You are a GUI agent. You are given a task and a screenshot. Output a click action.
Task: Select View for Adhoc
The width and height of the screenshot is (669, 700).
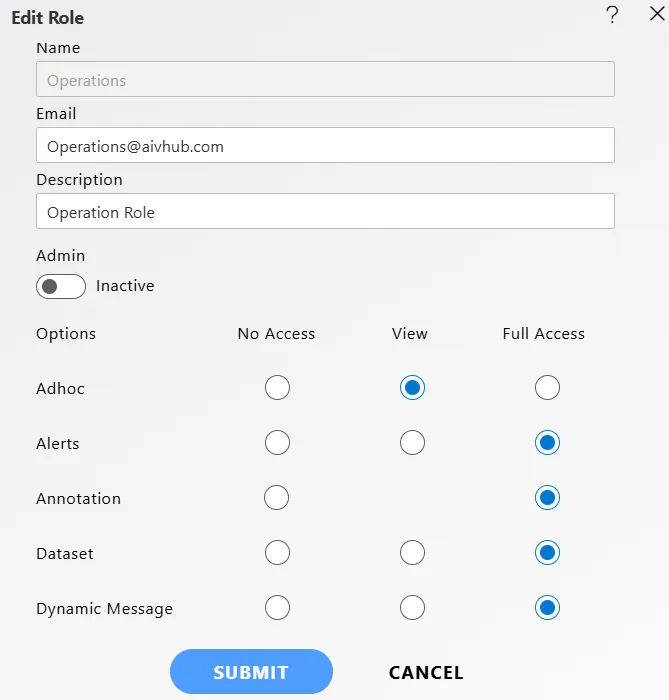point(412,388)
